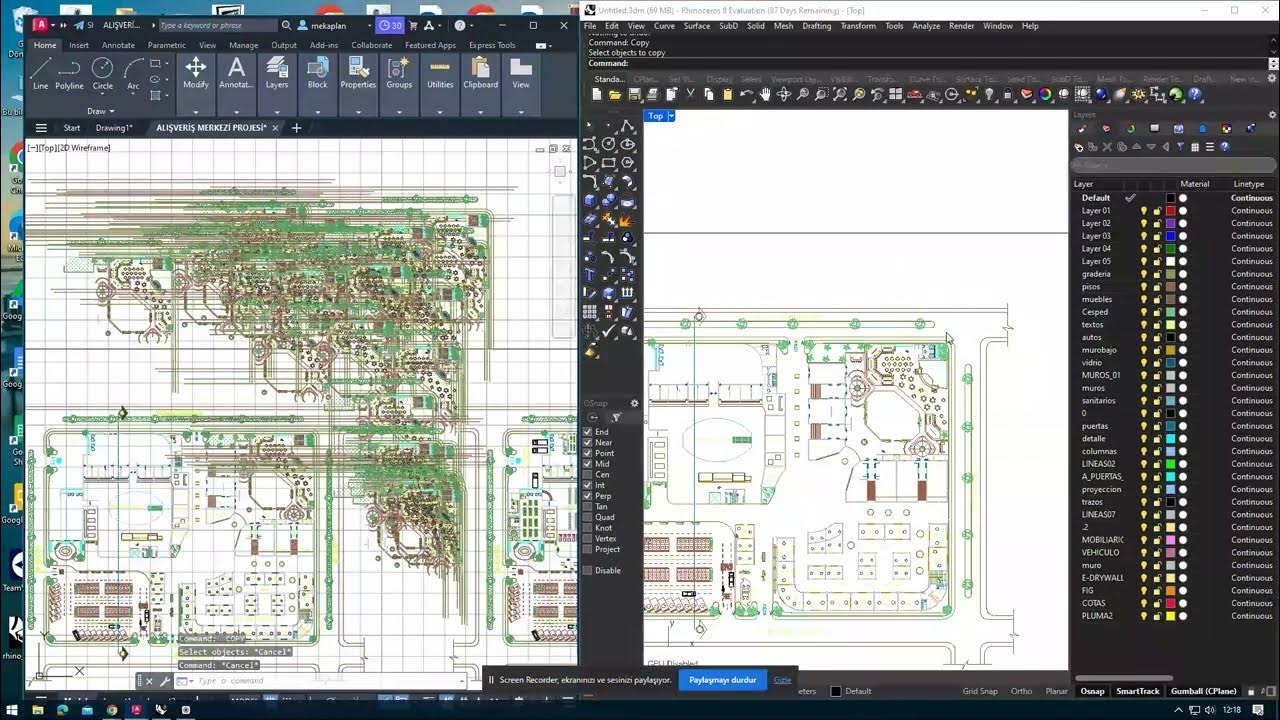Open the AutoCAD application menu logo
The width and height of the screenshot is (1280, 720).
coord(40,25)
